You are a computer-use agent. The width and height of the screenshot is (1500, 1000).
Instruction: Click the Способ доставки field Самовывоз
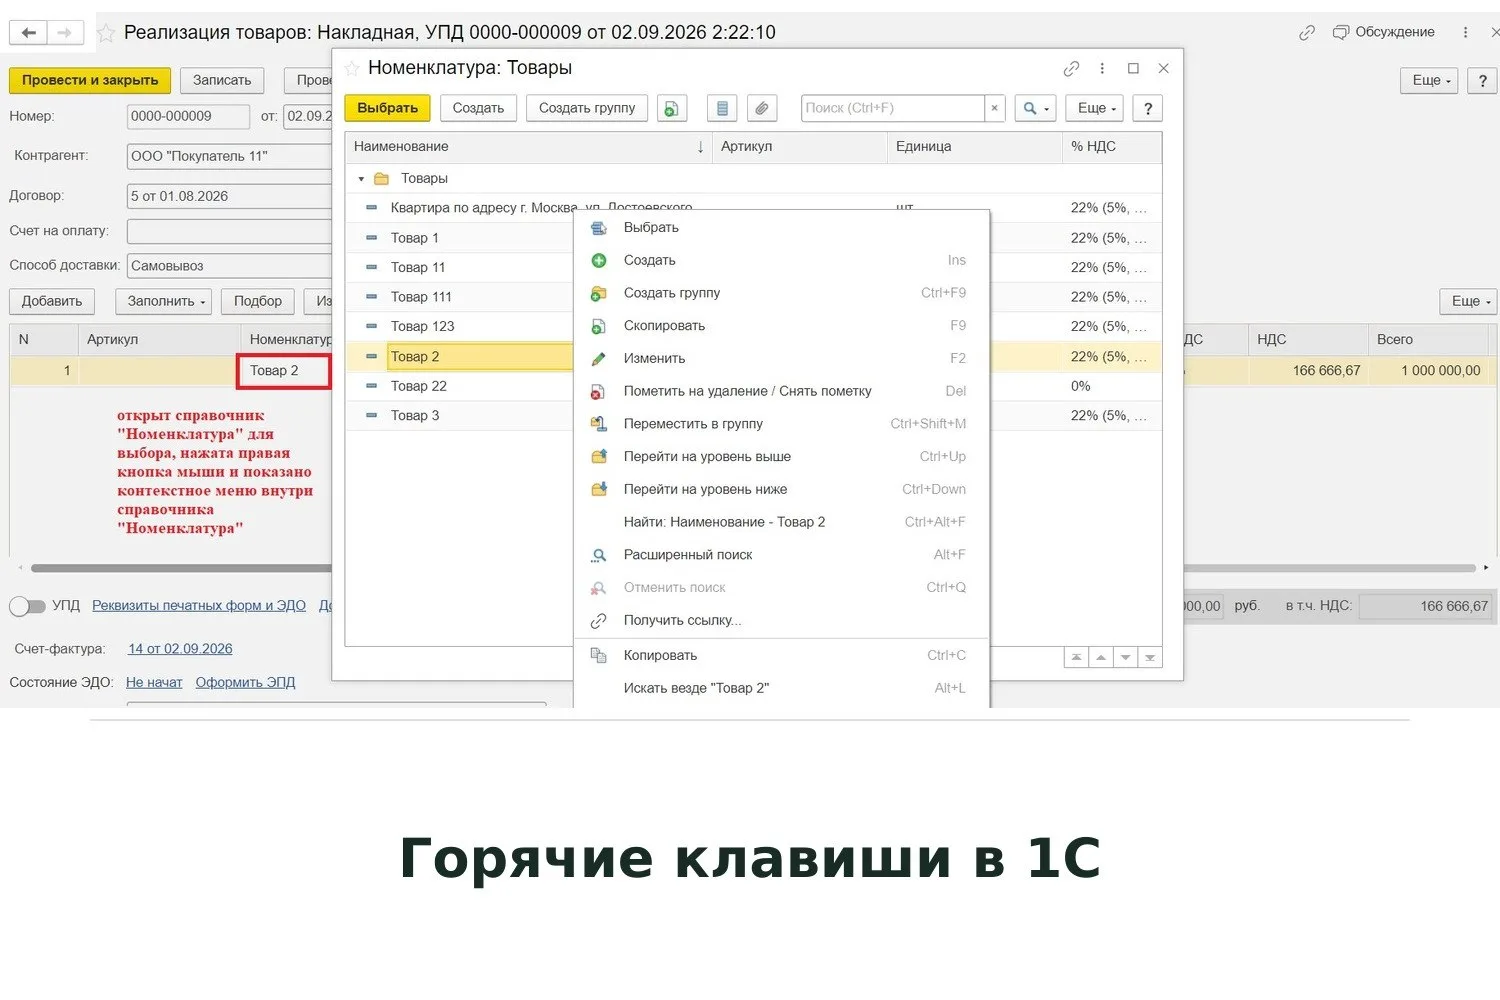point(229,266)
